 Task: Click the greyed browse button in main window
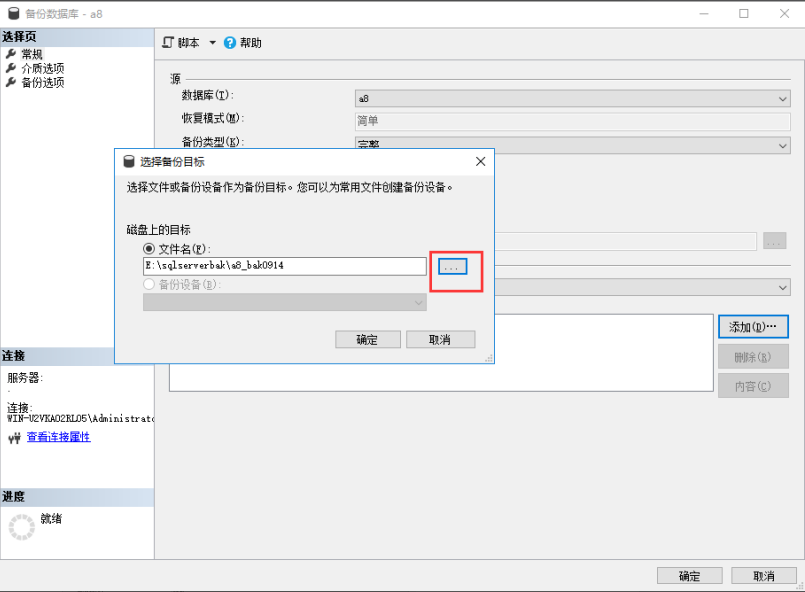tap(775, 241)
